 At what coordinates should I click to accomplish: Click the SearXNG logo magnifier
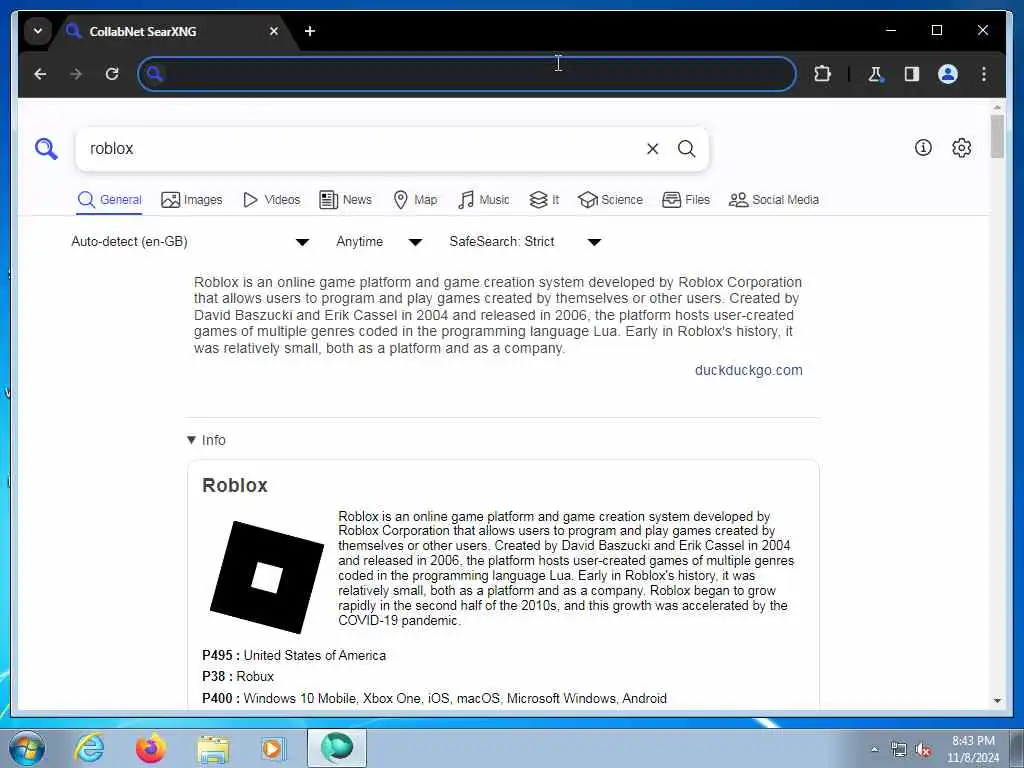46,149
